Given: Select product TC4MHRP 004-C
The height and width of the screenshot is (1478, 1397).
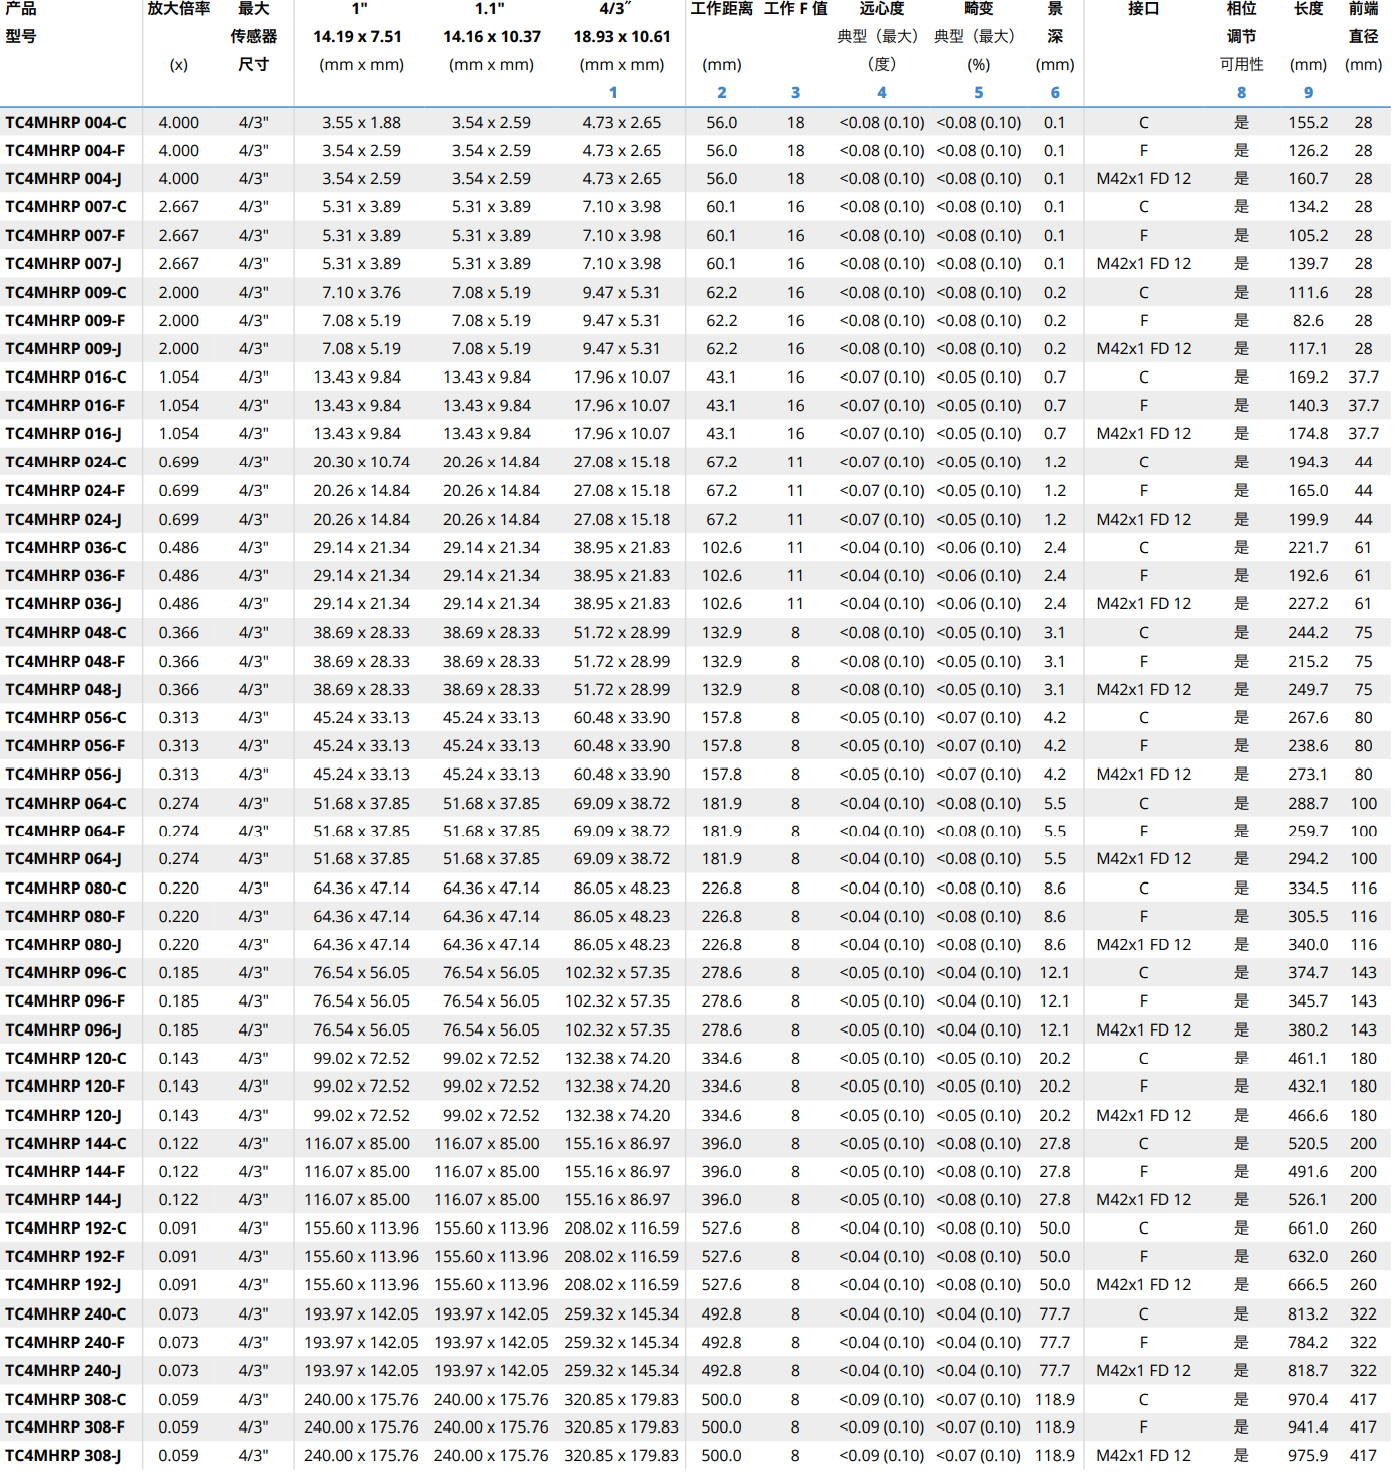Looking at the screenshot, I should click(66, 123).
